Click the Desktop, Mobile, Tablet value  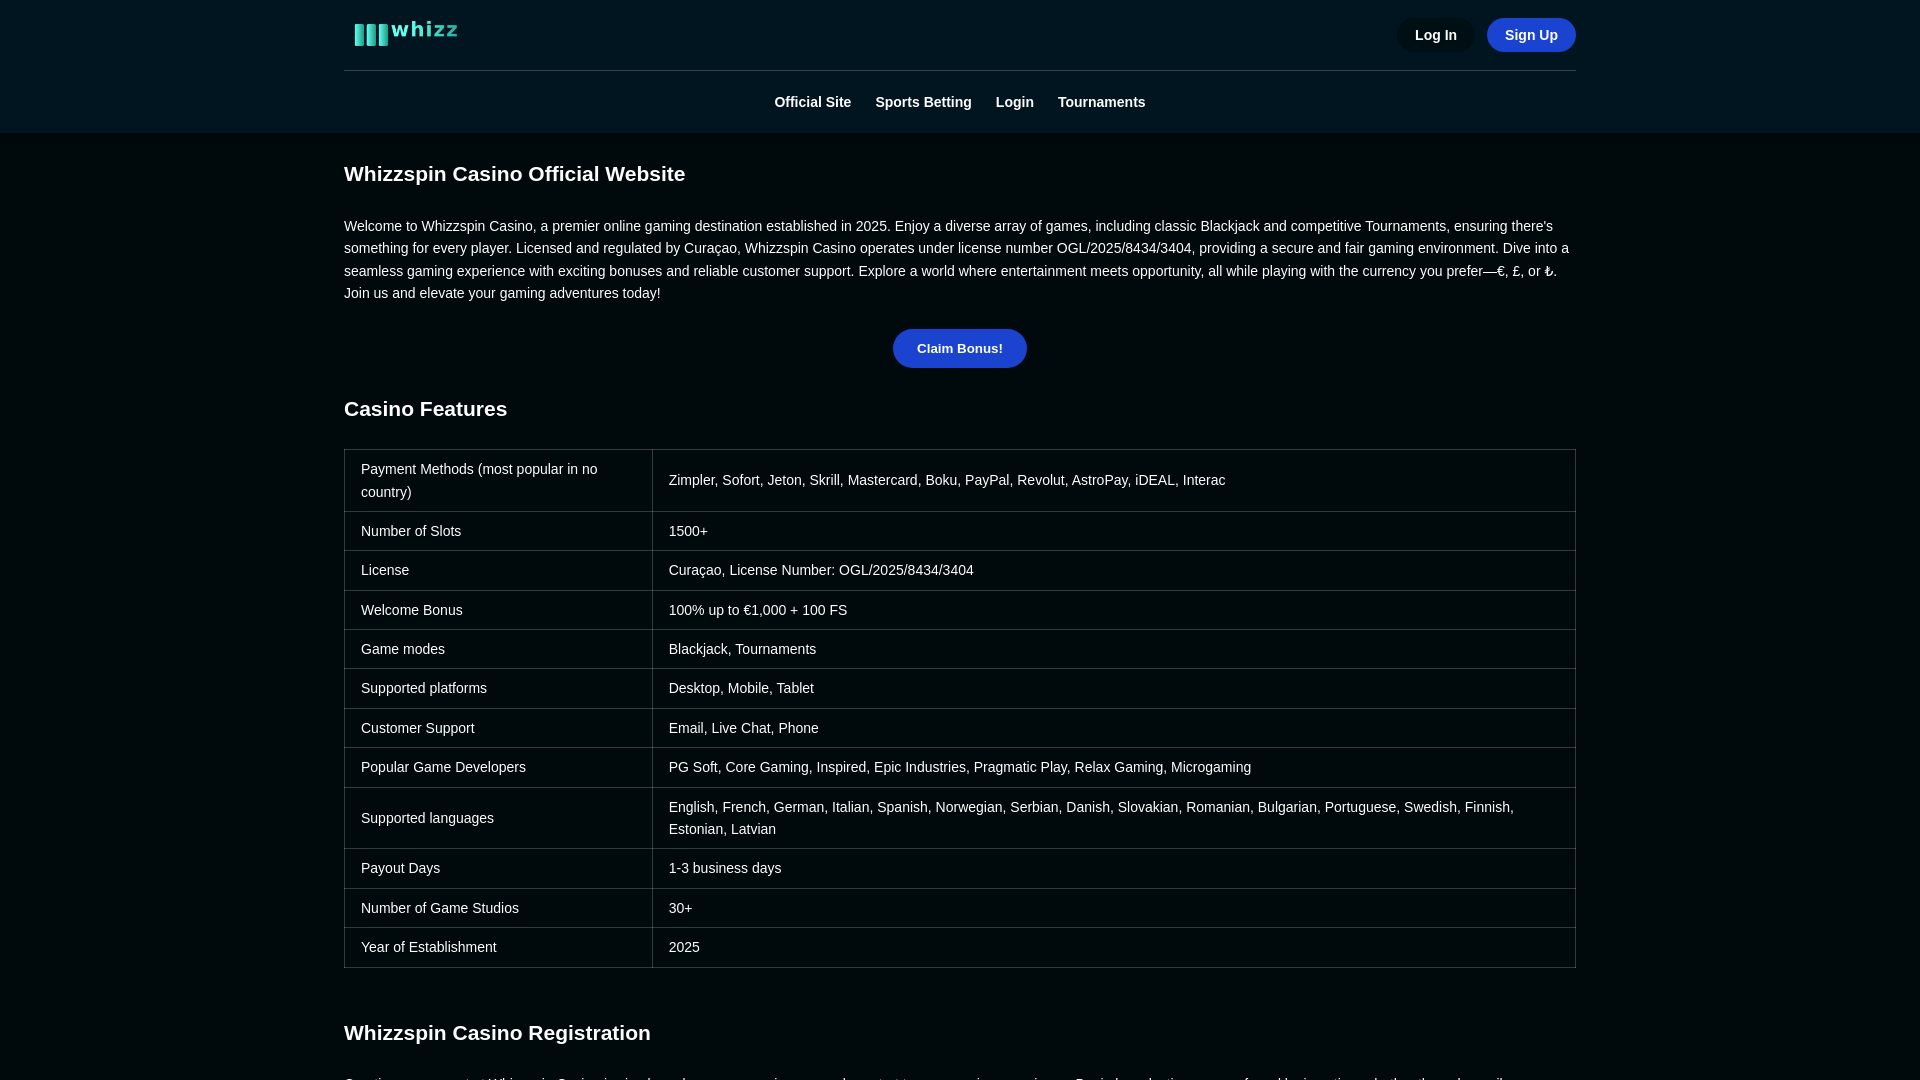741,688
